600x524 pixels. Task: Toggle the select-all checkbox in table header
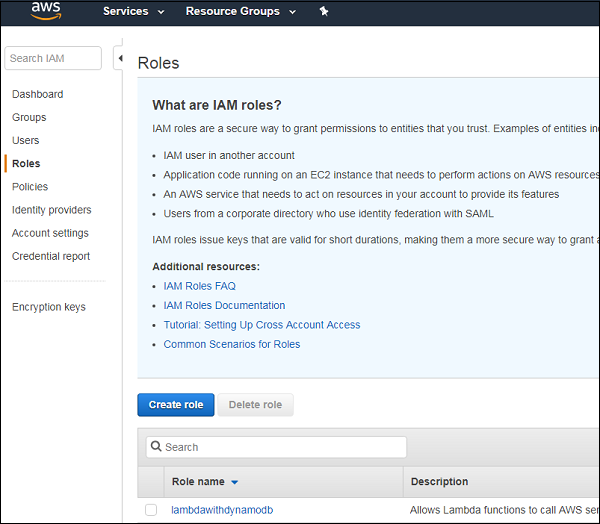pos(151,481)
